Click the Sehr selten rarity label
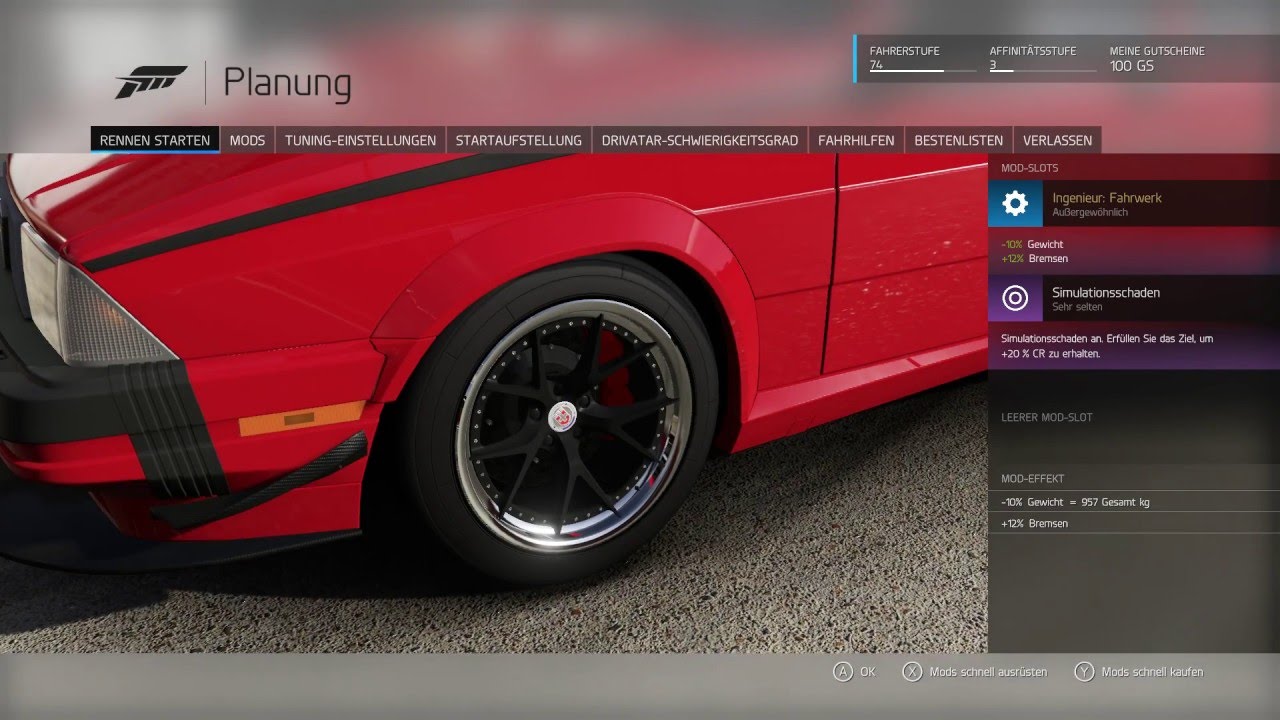The width and height of the screenshot is (1280, 720). (1076, 307)
